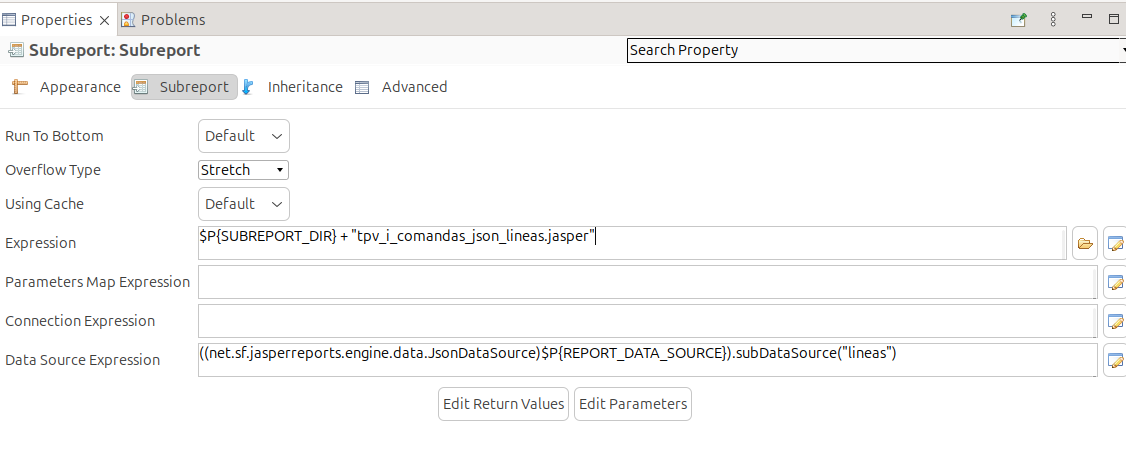Click the Run To Bottom label
Viewport: 1126px width, 459px height.
pos(54,136)
